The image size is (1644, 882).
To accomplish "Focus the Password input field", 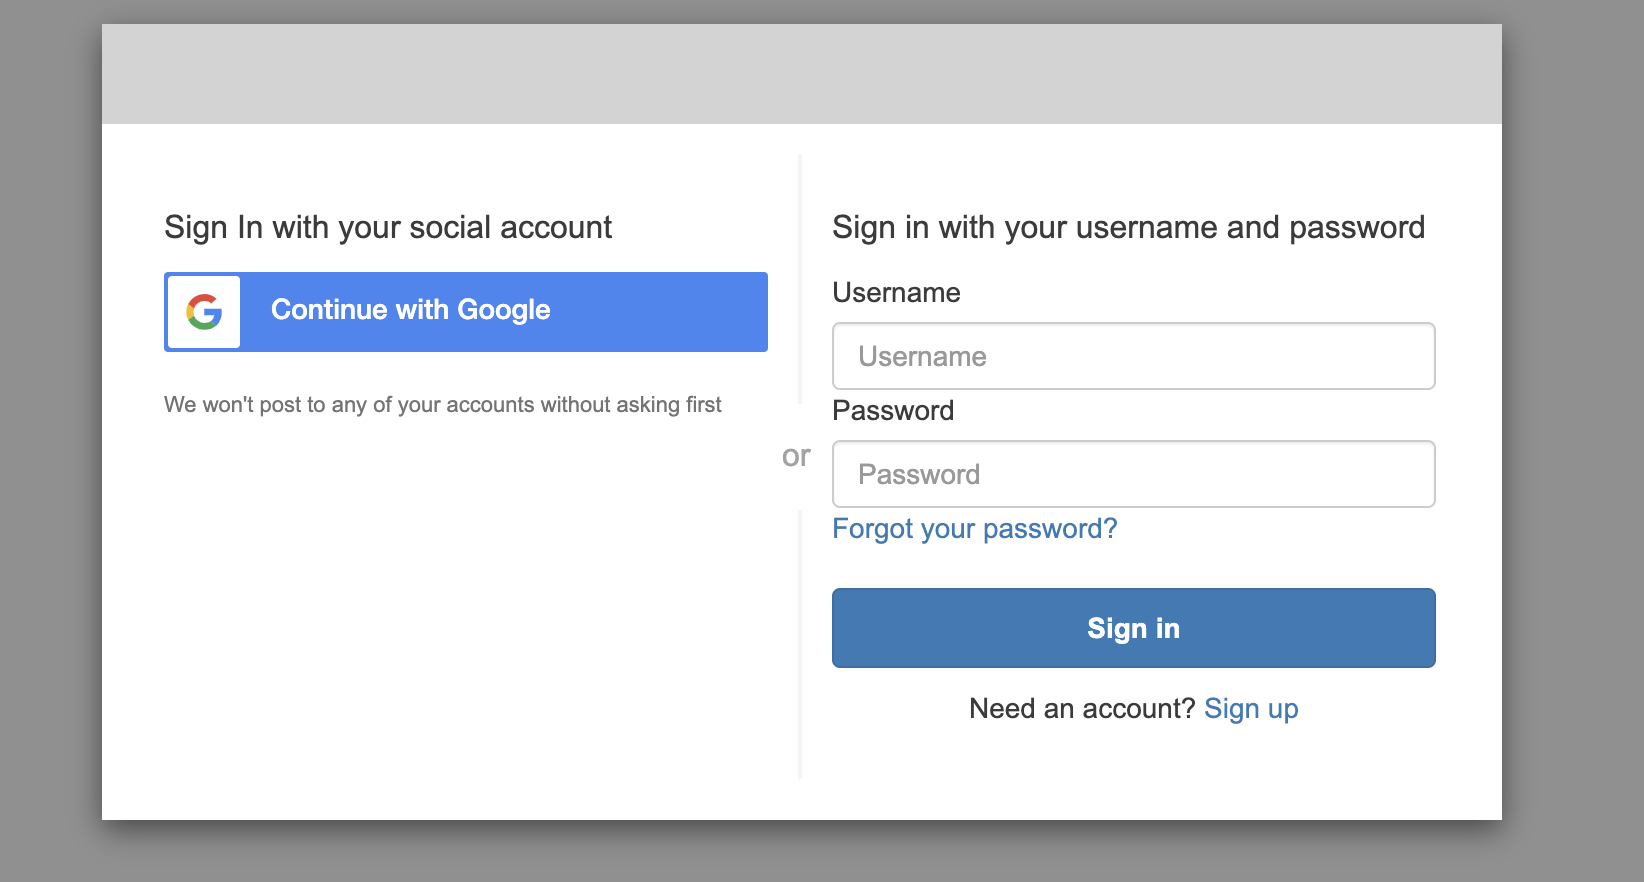I will (x=1134, y=474).
